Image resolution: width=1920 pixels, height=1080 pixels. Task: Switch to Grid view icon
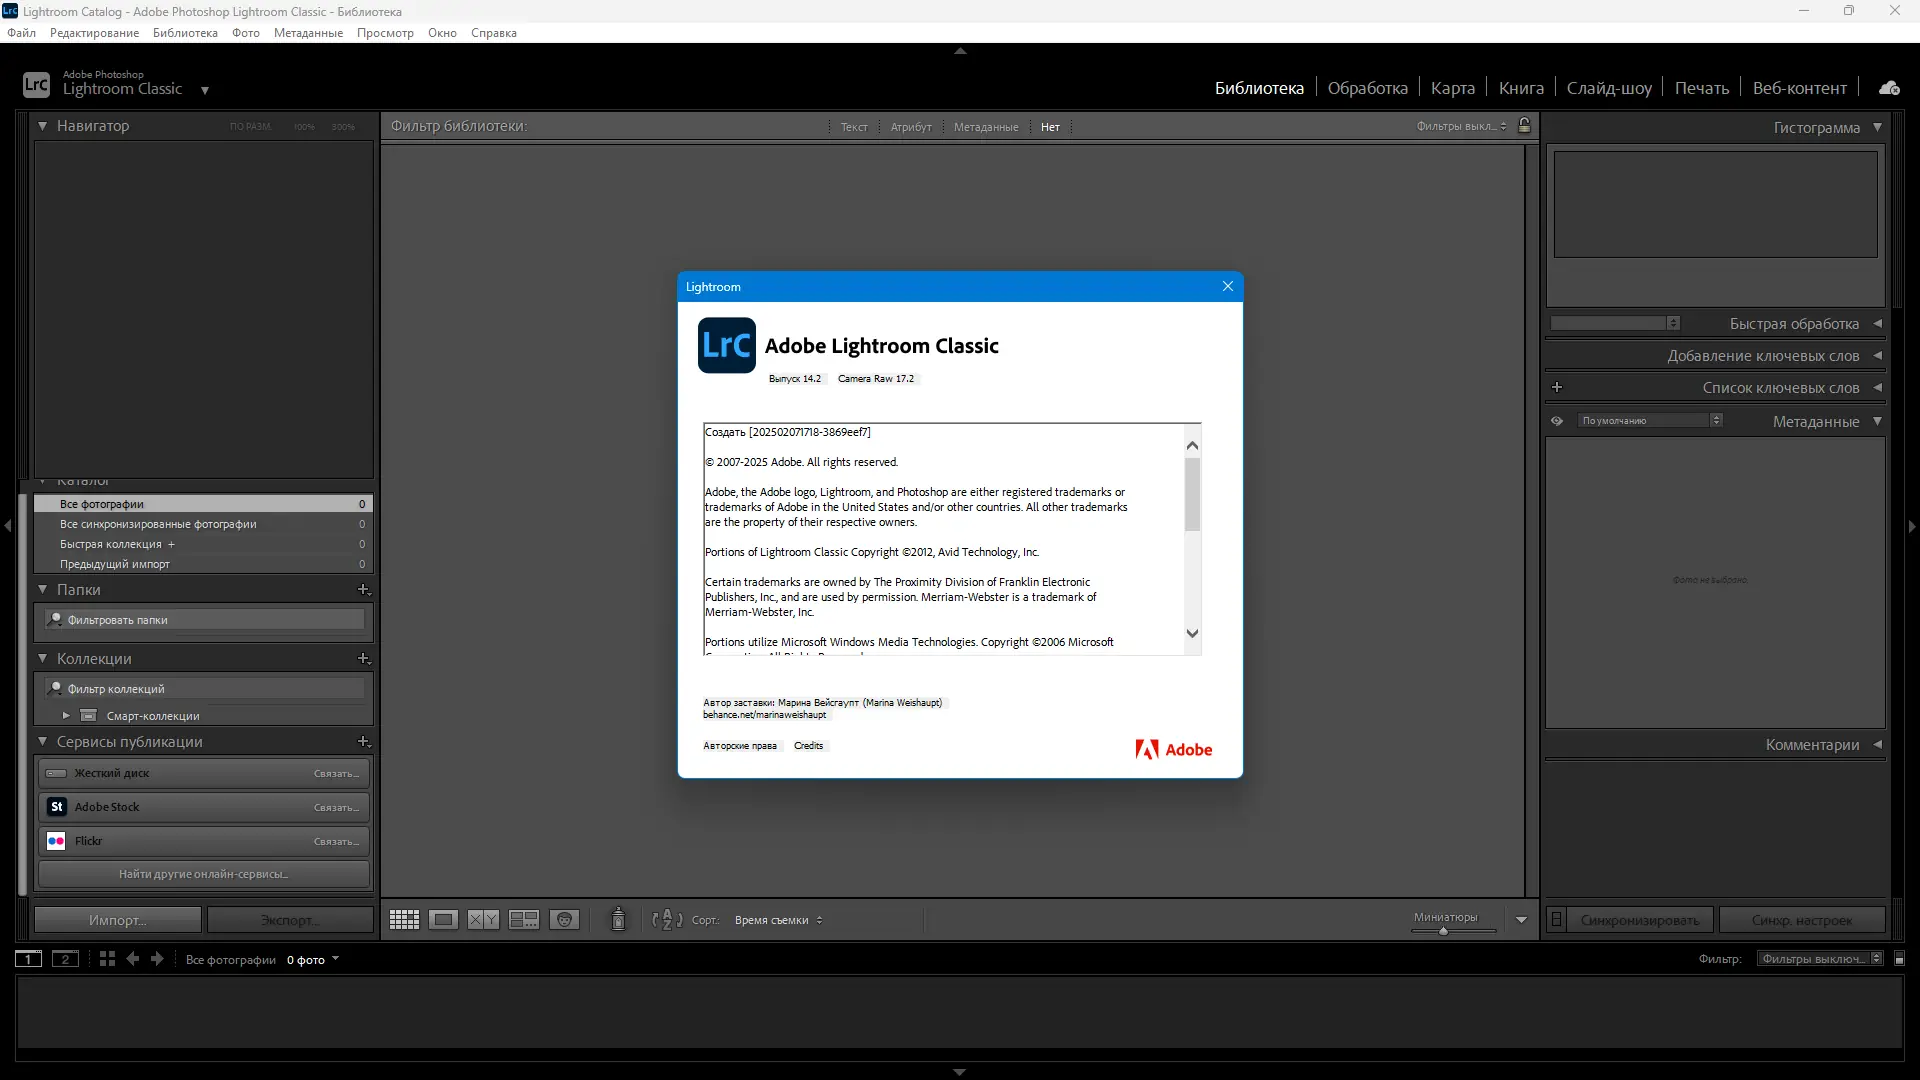click(x=404, y=920)
